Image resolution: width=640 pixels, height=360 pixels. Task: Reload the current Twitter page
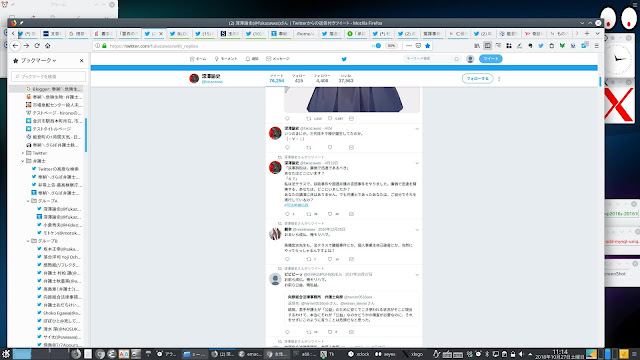pyautogui.click(x=37, y=46)
